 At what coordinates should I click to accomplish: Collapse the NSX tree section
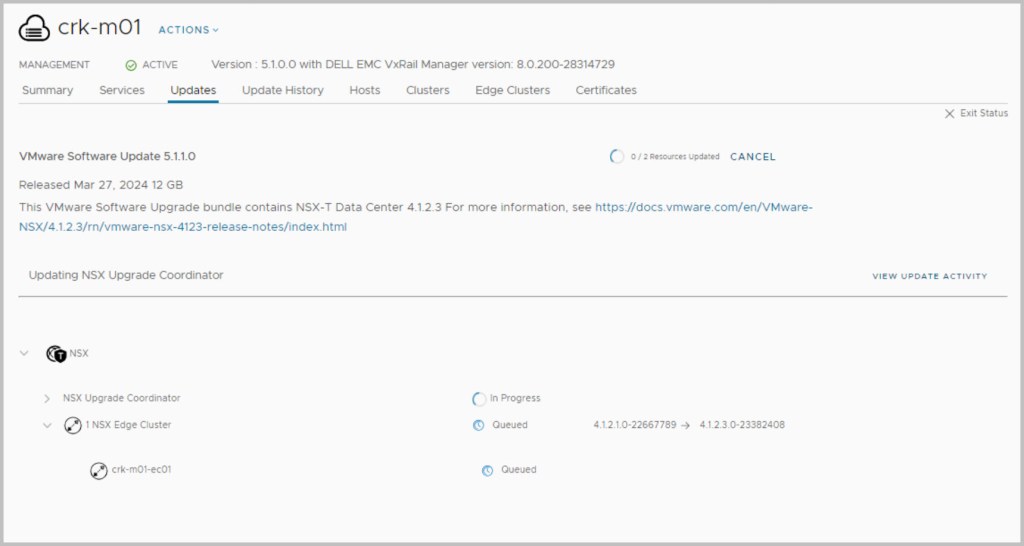point(25,353)
